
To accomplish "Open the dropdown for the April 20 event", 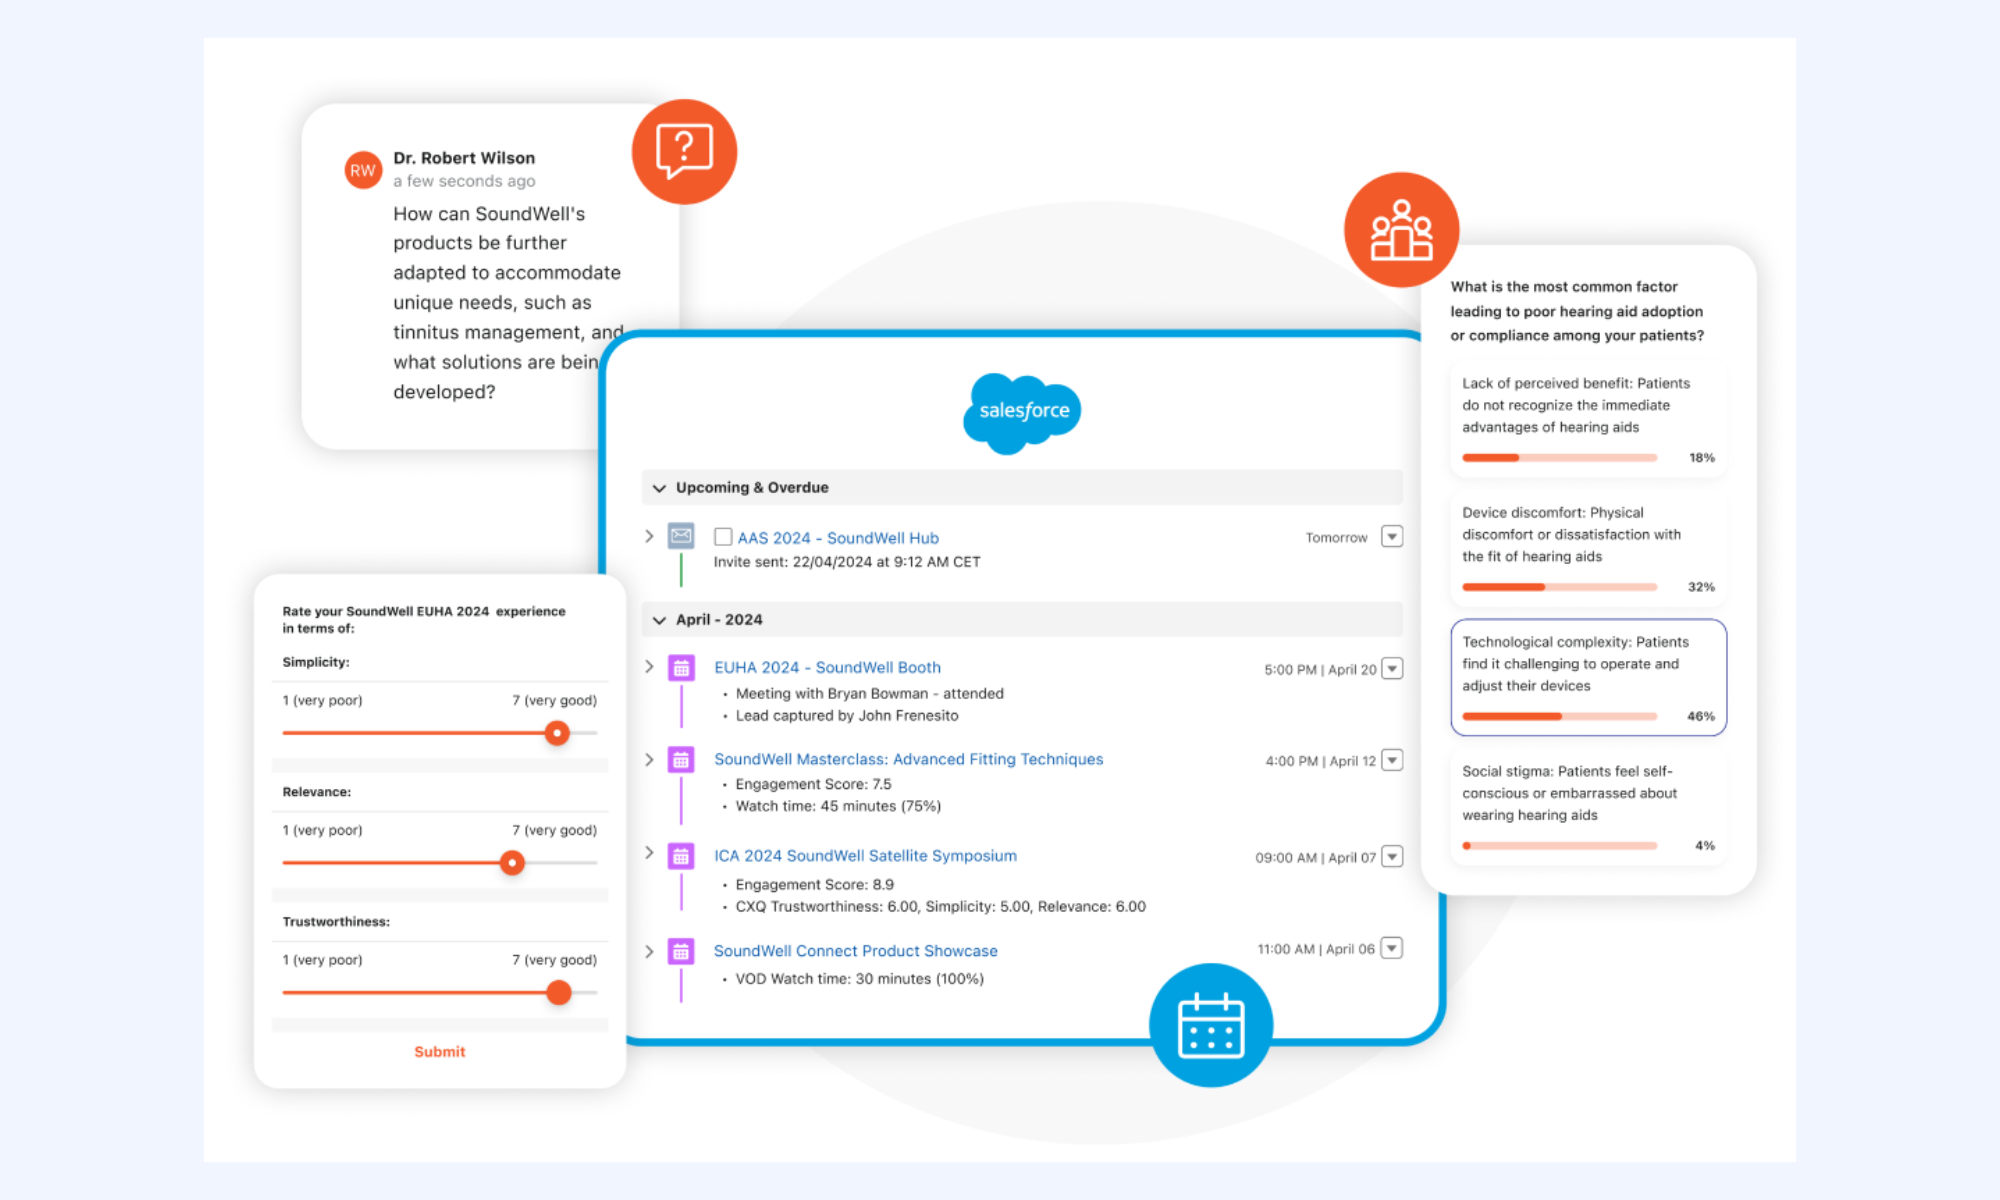I will pos(1392,669).
